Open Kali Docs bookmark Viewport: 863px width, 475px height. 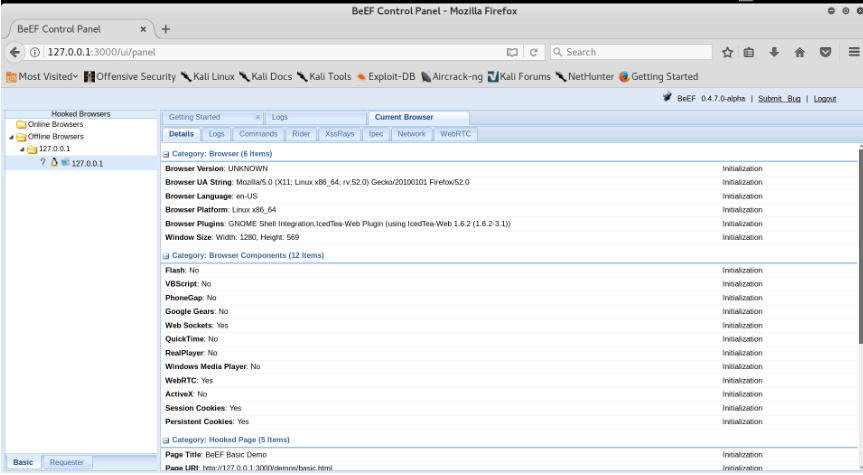click(266, 77)
